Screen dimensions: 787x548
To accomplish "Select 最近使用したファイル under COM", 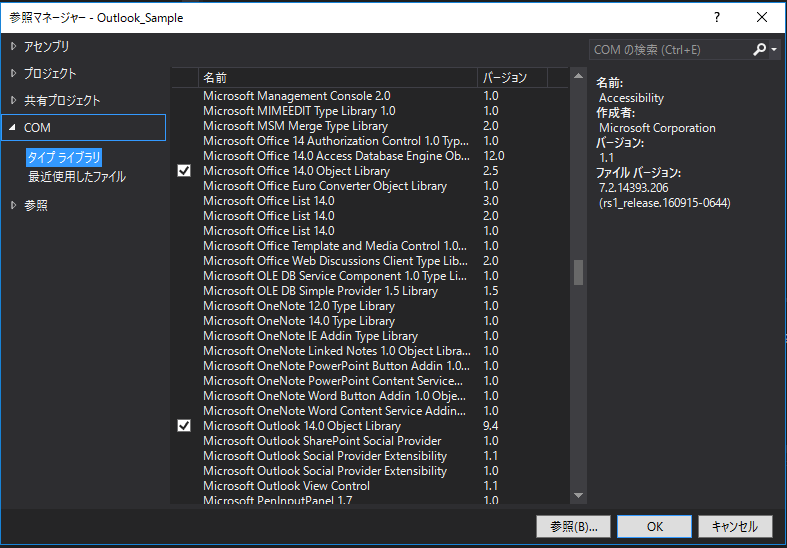I will coord(76,177).
